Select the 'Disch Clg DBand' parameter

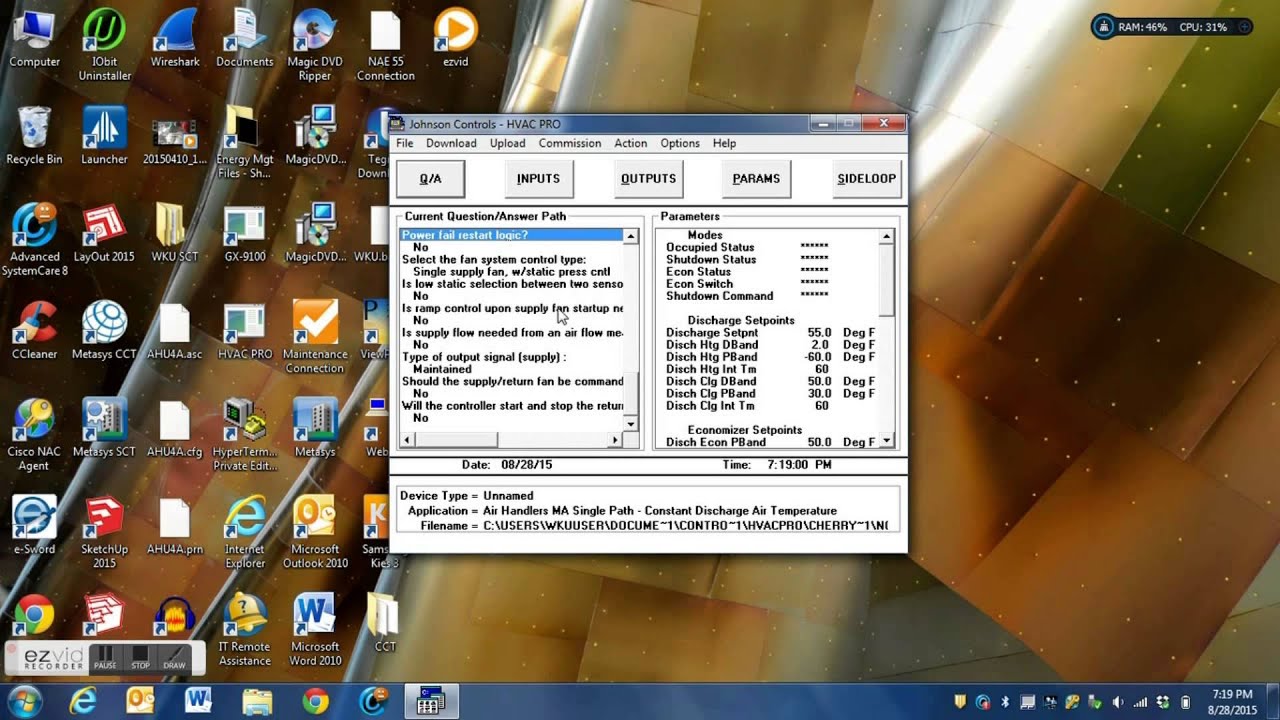click(712, 381)
